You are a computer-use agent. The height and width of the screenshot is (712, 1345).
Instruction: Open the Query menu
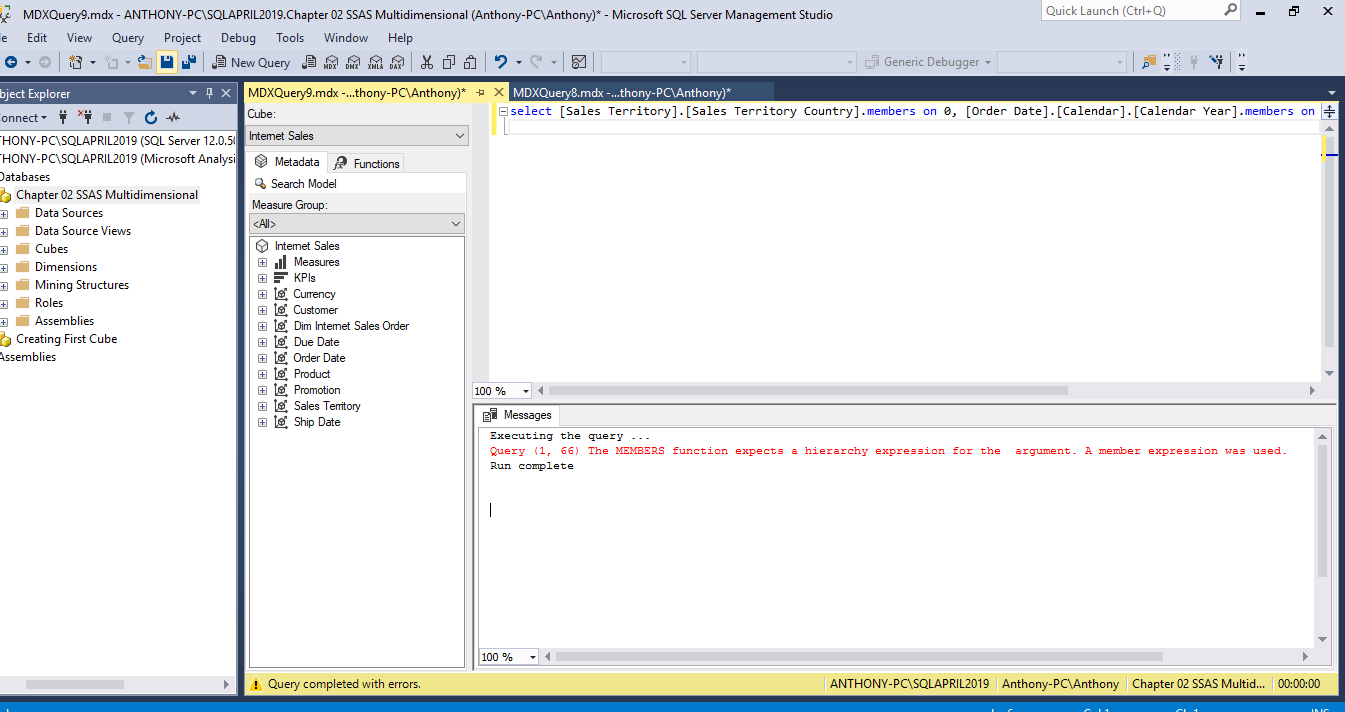click(127, 38)
